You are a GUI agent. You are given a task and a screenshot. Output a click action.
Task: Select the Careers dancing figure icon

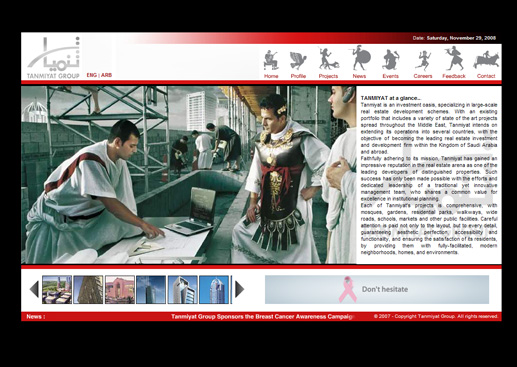click(x=423, y=60)
